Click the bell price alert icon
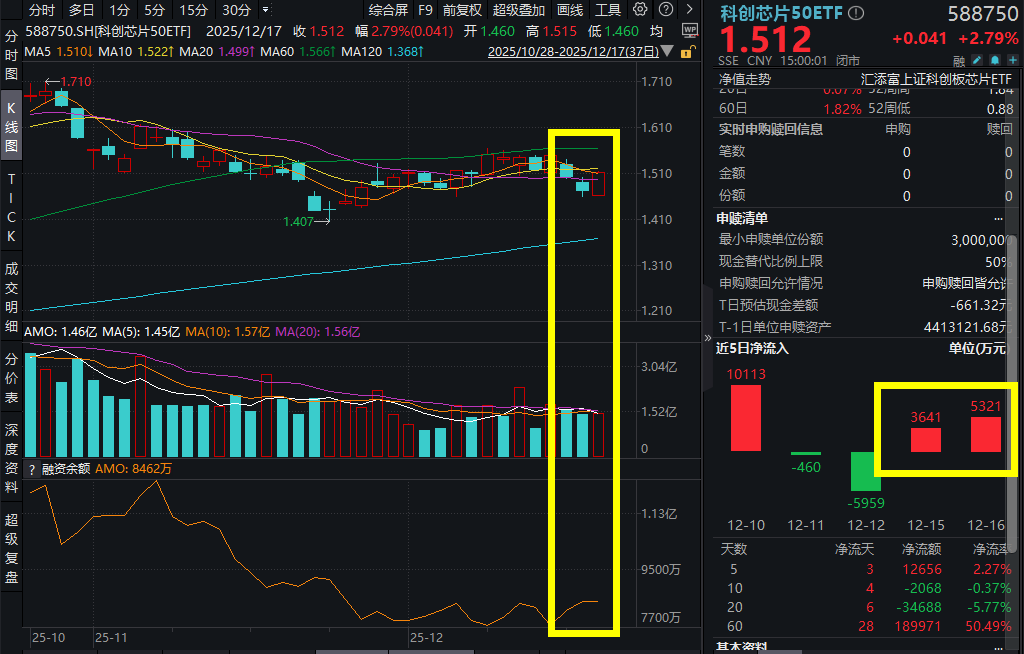This screenshot has width=1024, height=654. (993, 61)
